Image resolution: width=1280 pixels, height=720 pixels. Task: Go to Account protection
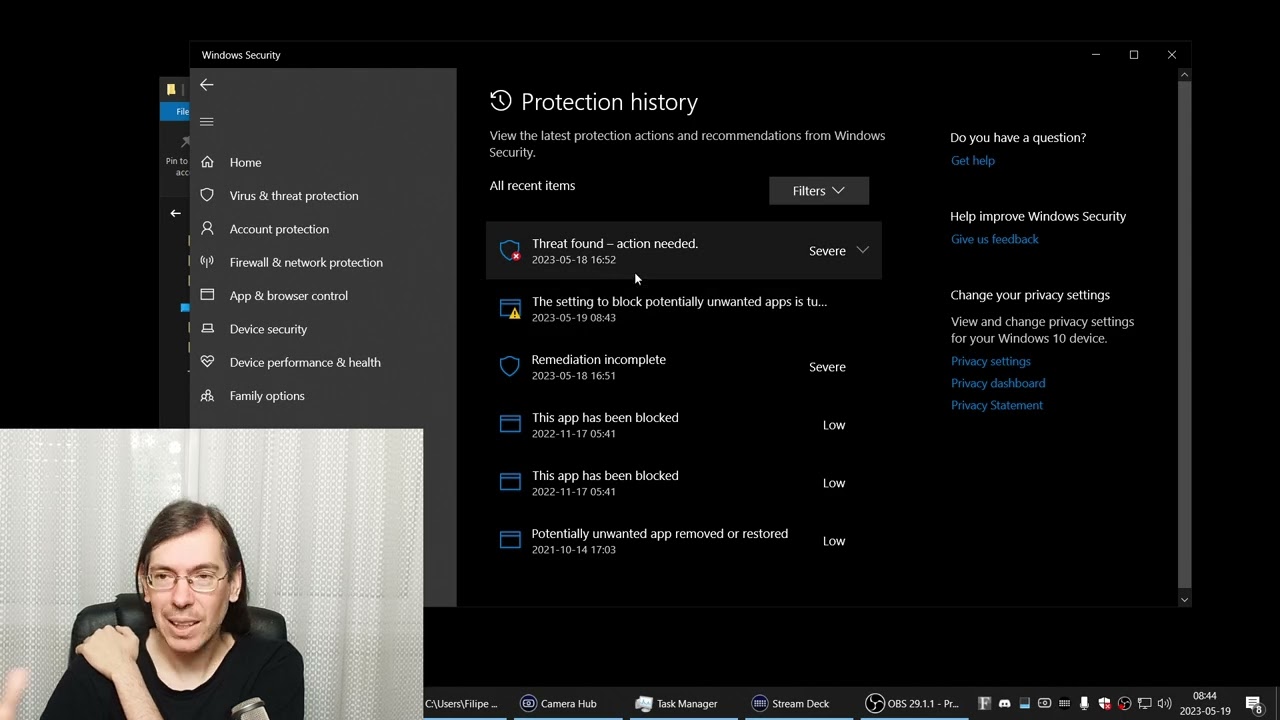point(279,229)
